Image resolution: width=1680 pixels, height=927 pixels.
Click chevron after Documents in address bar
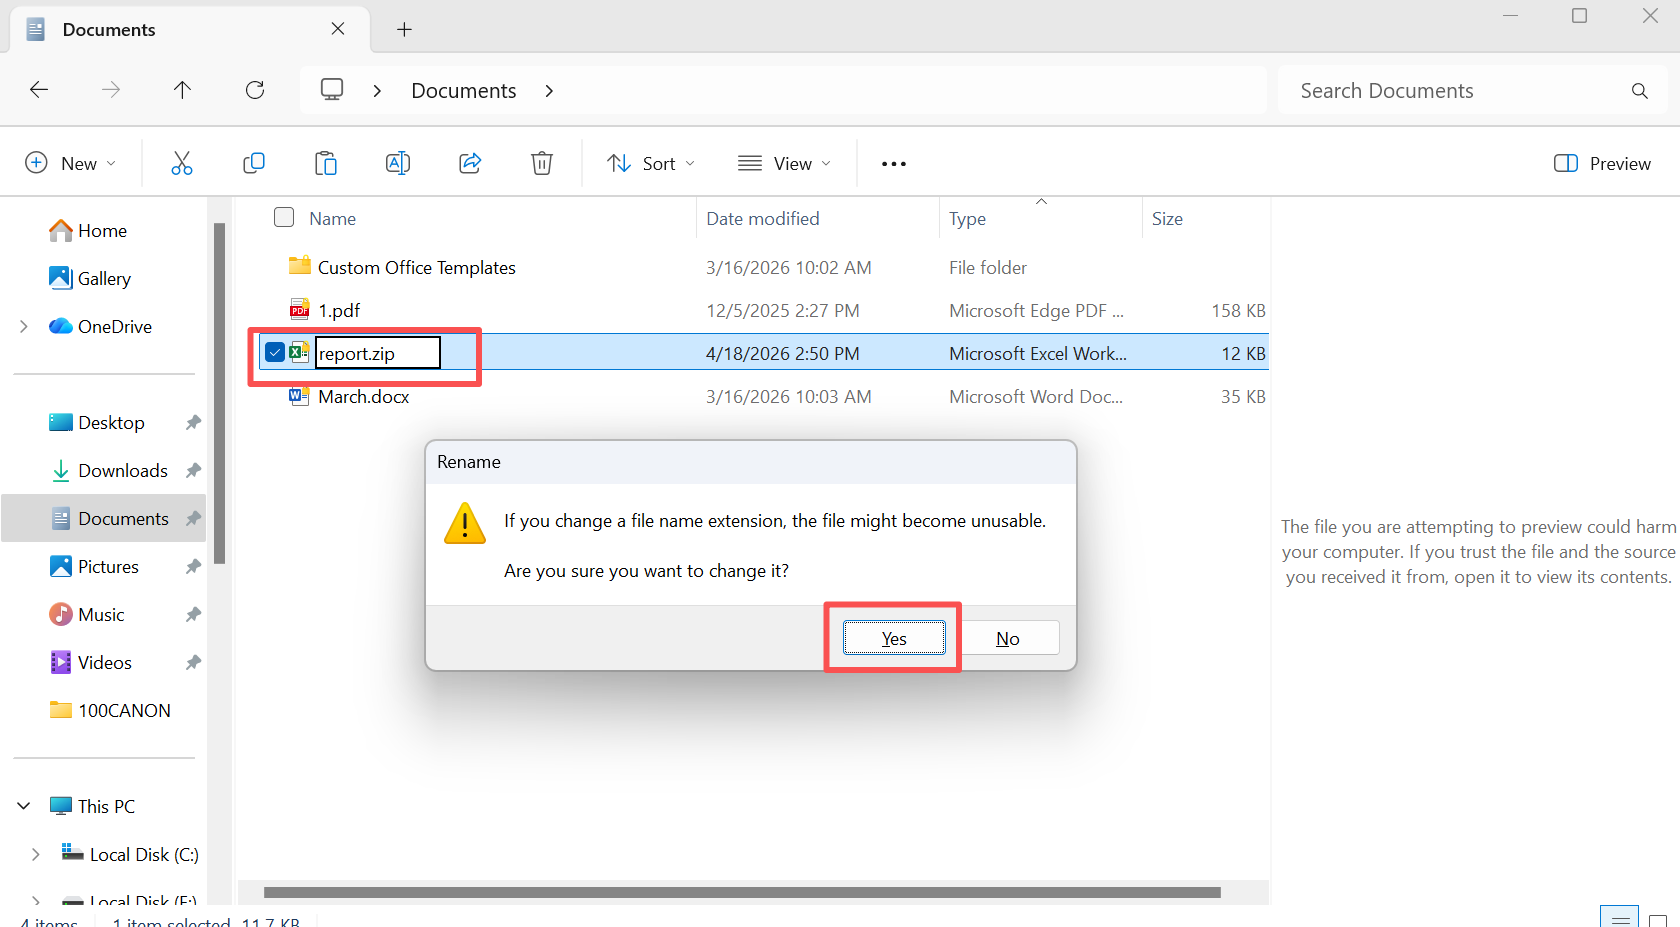pyautogui.click(x=549, y=91)
